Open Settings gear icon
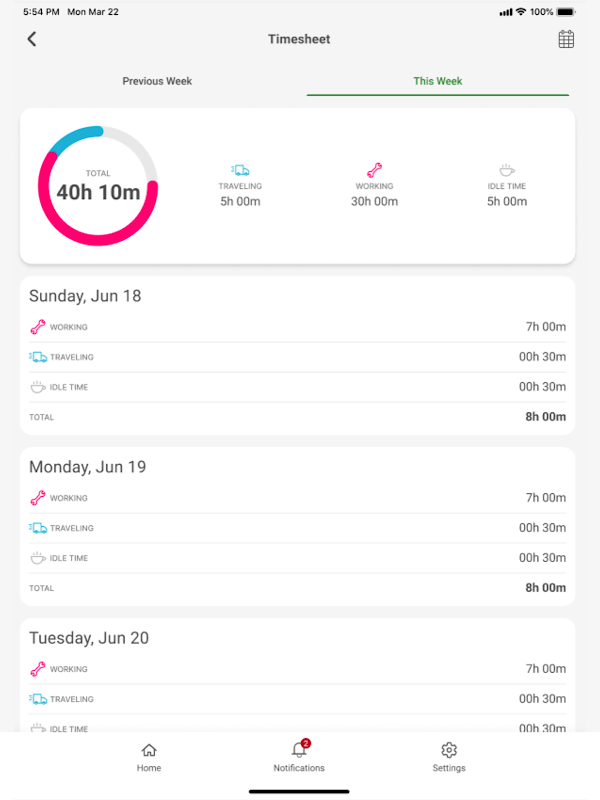 click(449, 751)
